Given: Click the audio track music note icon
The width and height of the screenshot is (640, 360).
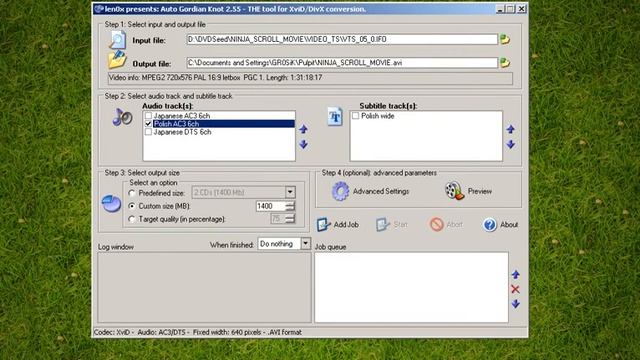Looking at the screenshot, I should click(122, 117).
